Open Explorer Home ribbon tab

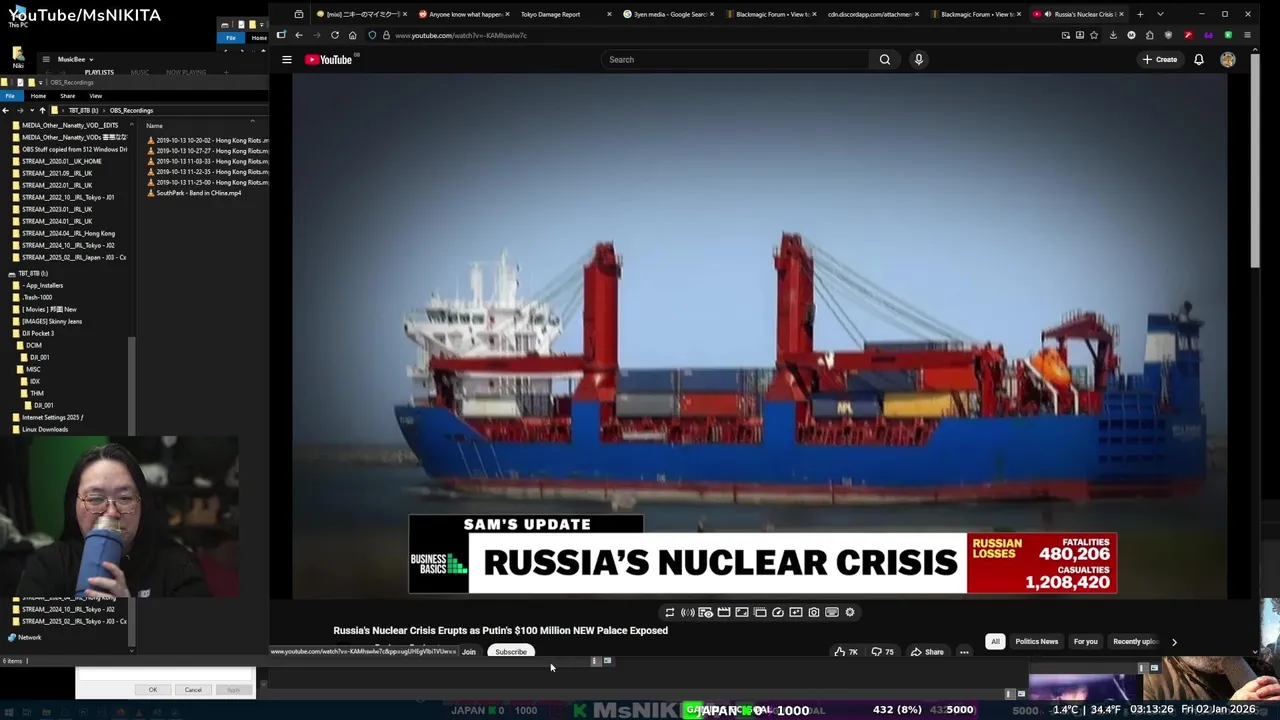[x=38, y=96]
